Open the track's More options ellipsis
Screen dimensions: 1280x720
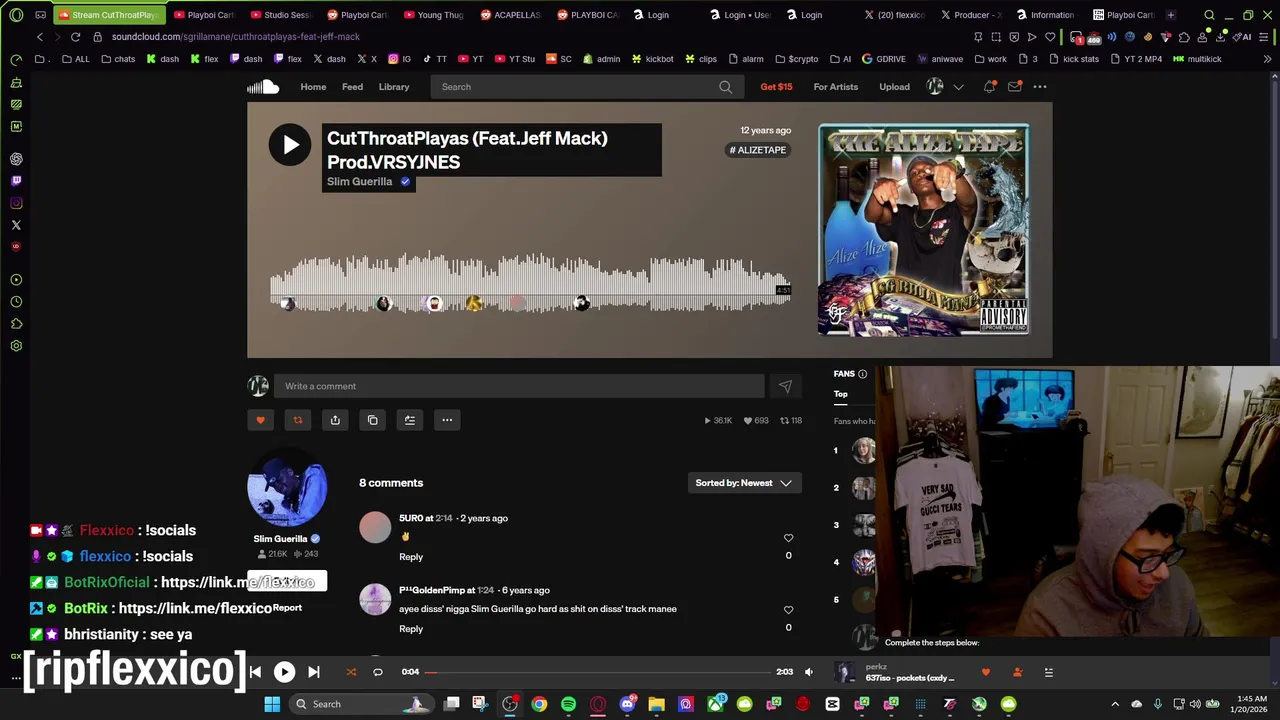447,420
